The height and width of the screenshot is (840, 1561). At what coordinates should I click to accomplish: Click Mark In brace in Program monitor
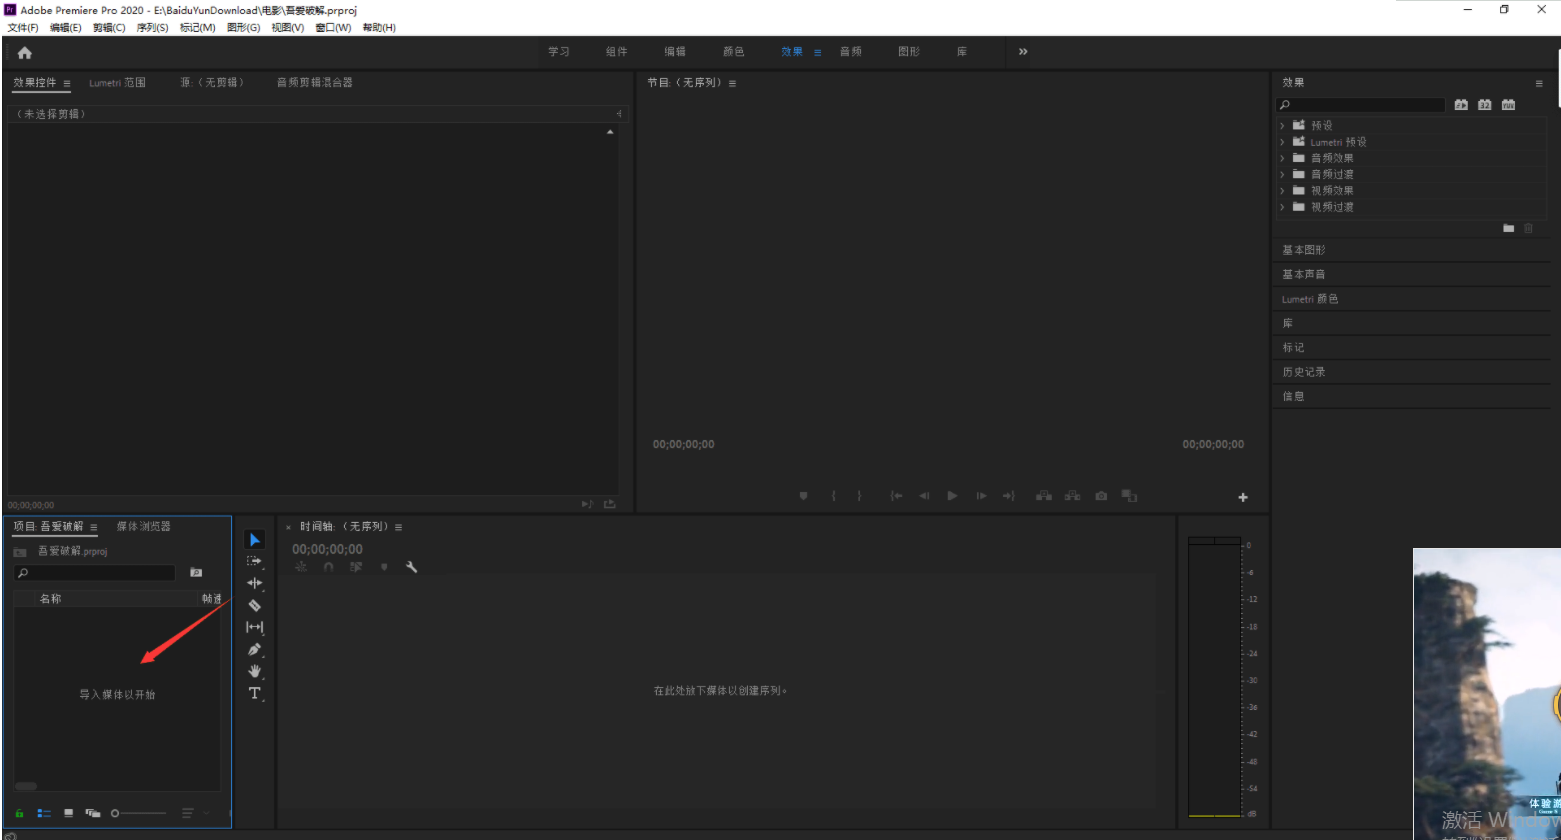833,496
